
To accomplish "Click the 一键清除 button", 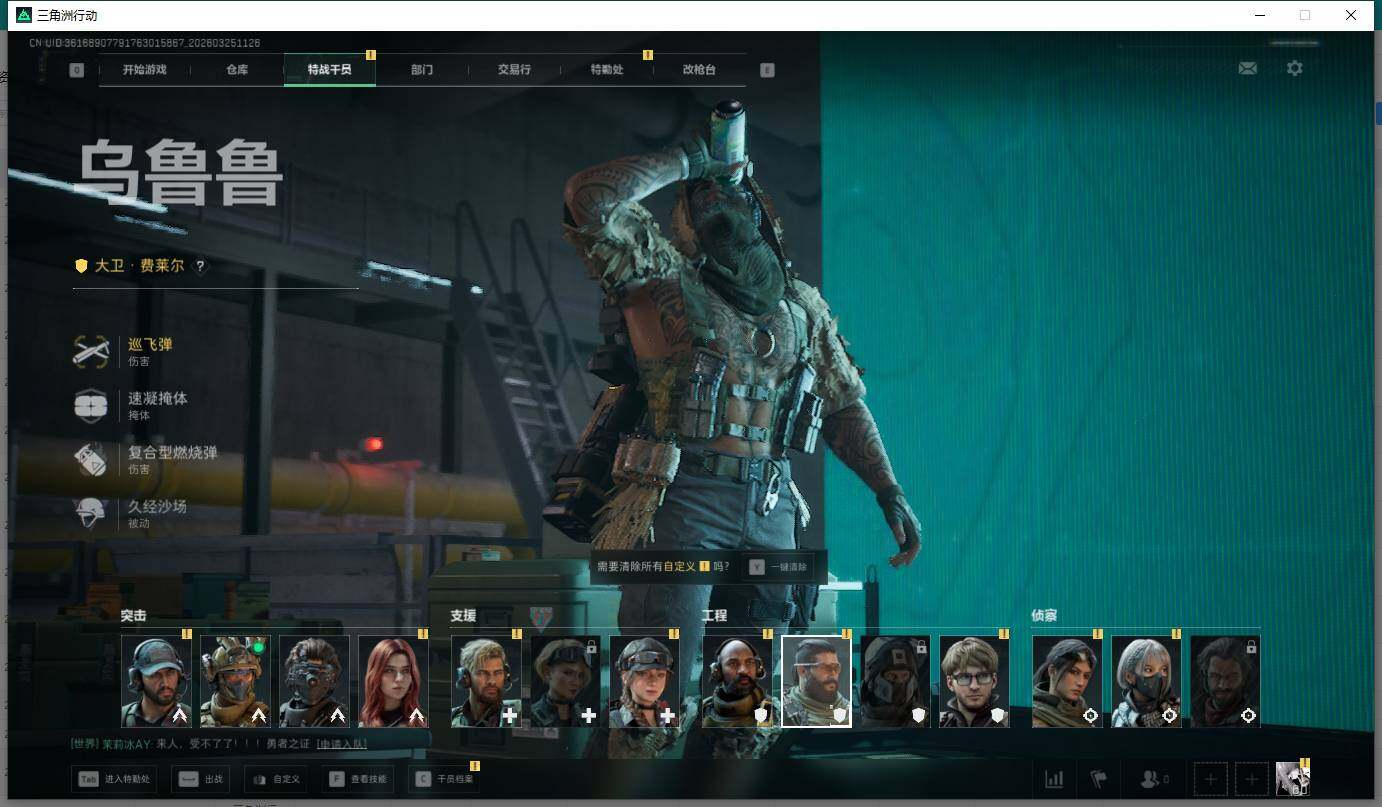I will coord(778,567).
